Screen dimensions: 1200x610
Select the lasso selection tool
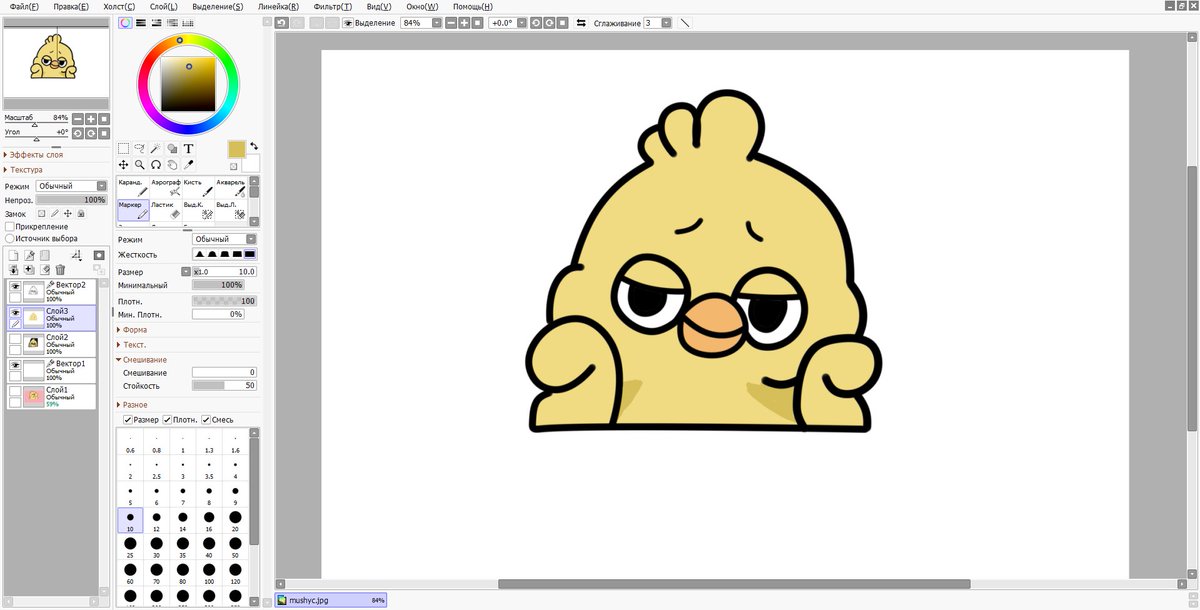(140, 149)
